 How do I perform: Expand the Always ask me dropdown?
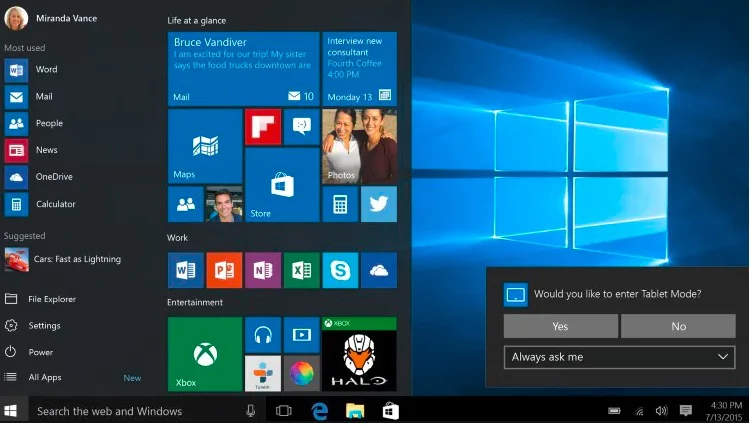pos(619,357)
